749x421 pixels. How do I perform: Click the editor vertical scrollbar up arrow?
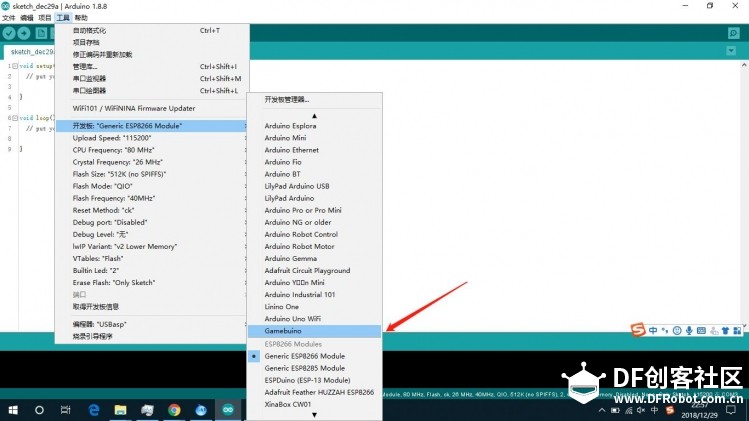pyautogui.click(x=744, y=65)
